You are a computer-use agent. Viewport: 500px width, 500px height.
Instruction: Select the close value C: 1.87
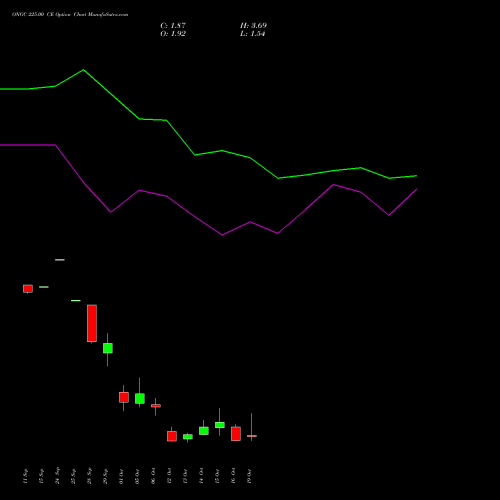(x=173, y=26)
